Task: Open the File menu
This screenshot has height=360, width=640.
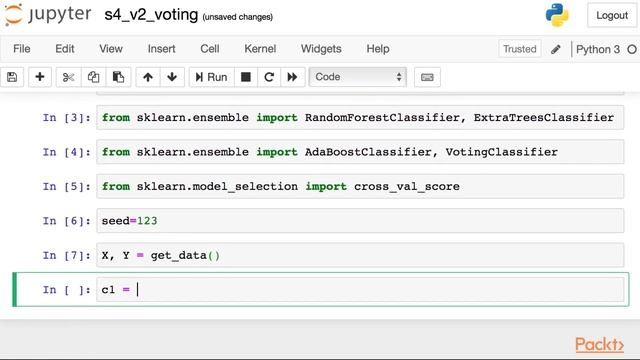Action: [22, 49]
